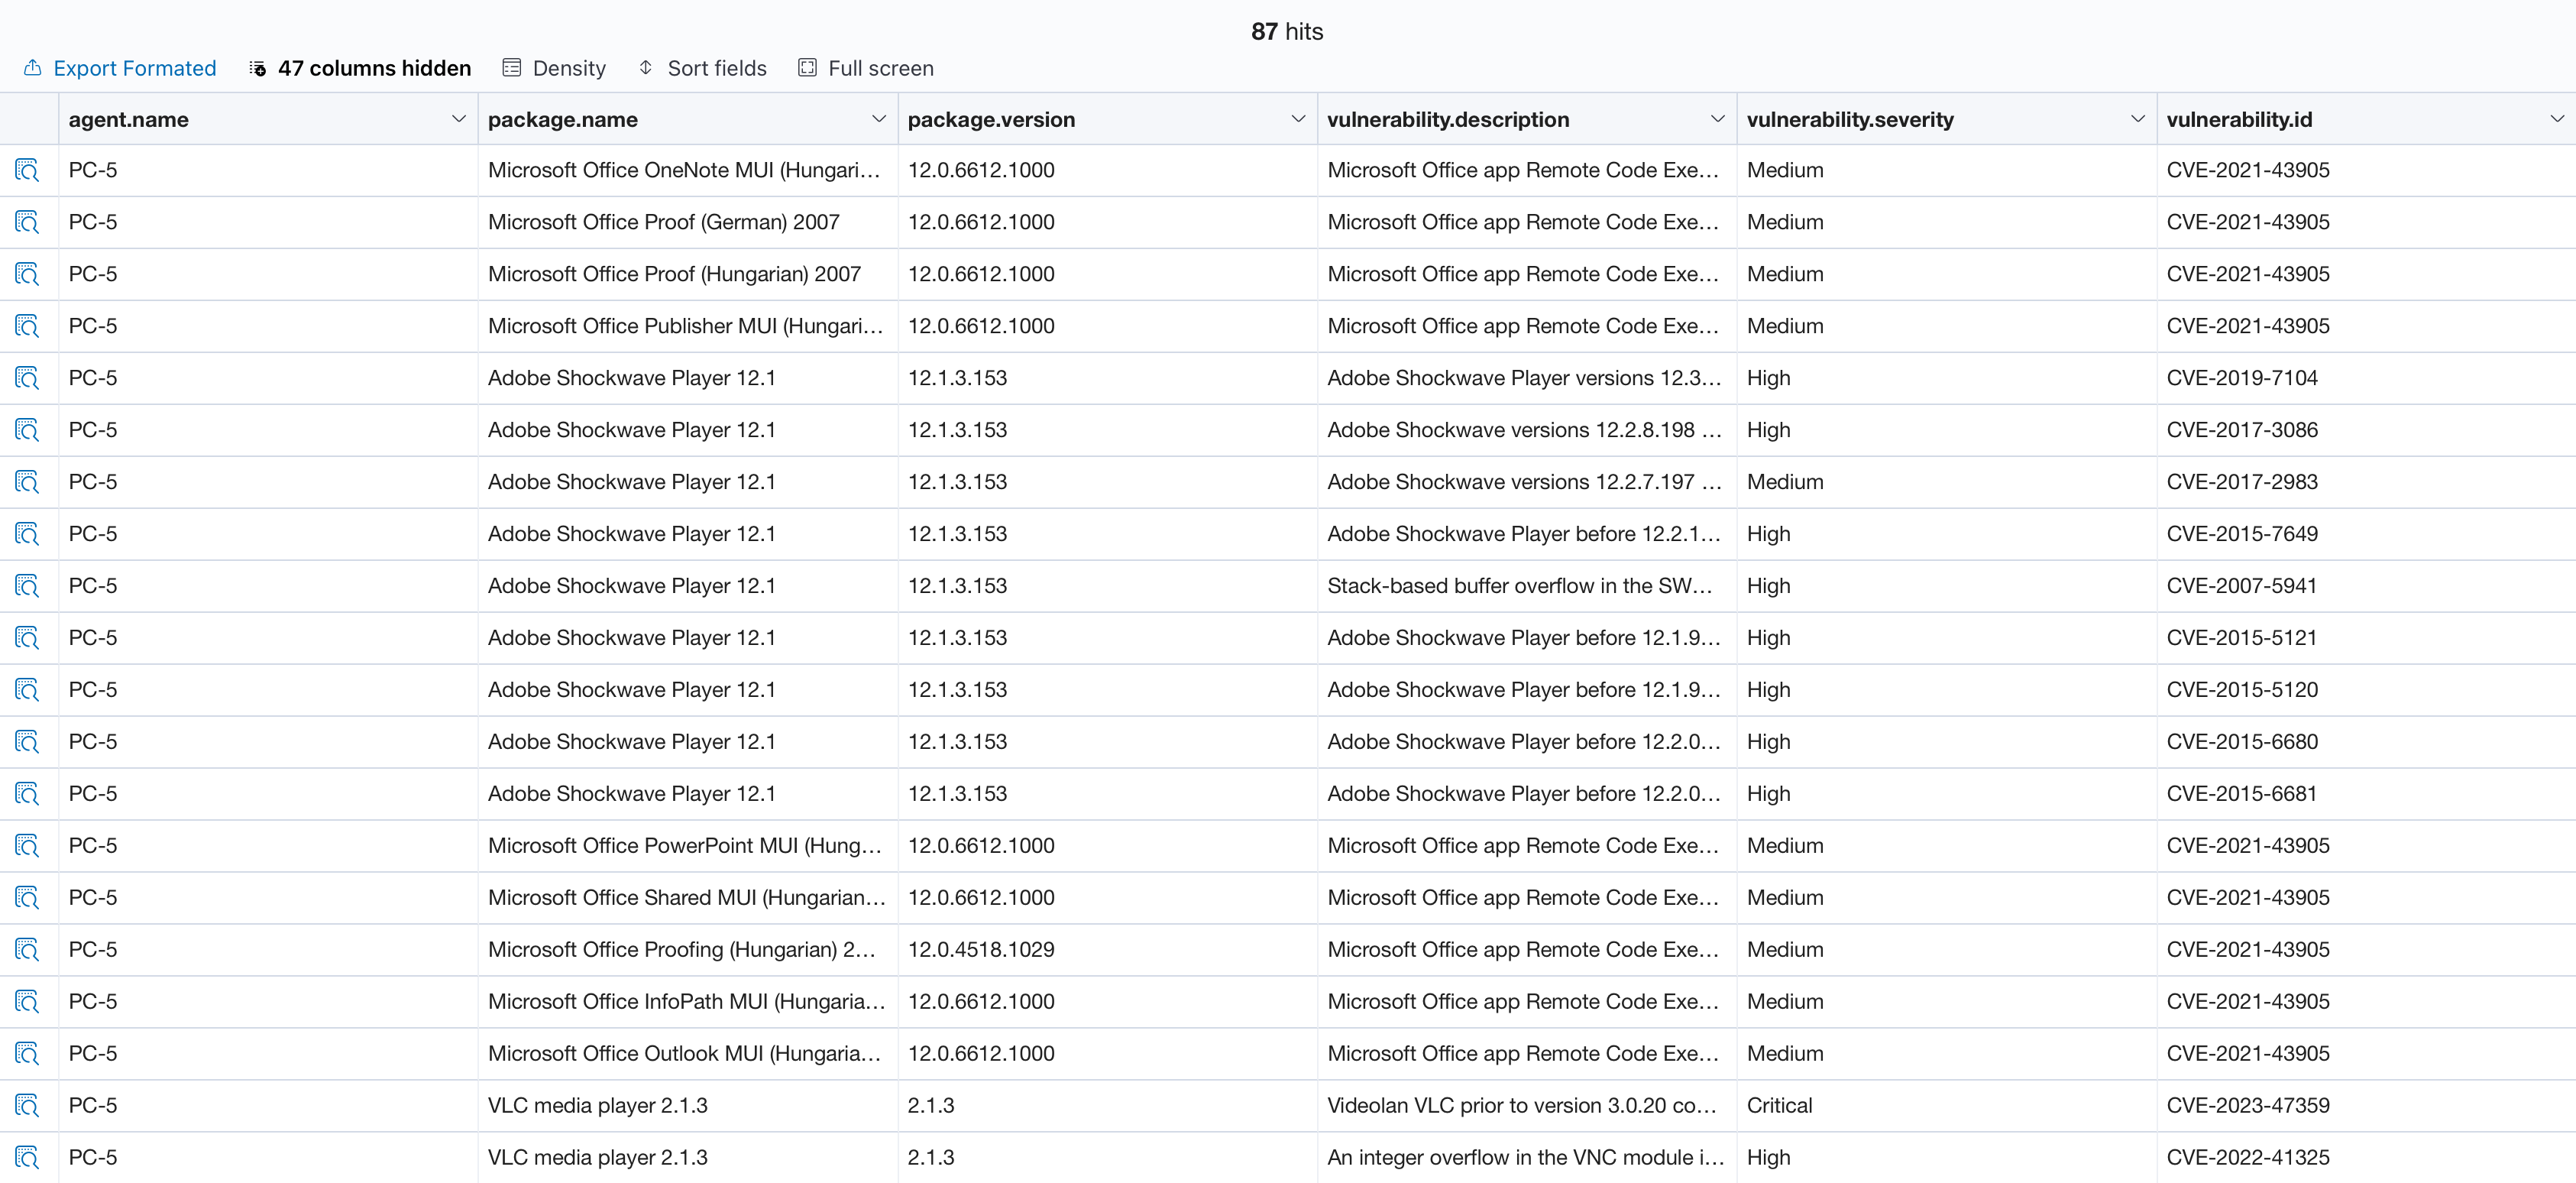This screenshot has width=2576, height=1183.
Task: Click the Export Formated link
Action: click(120, 68)
